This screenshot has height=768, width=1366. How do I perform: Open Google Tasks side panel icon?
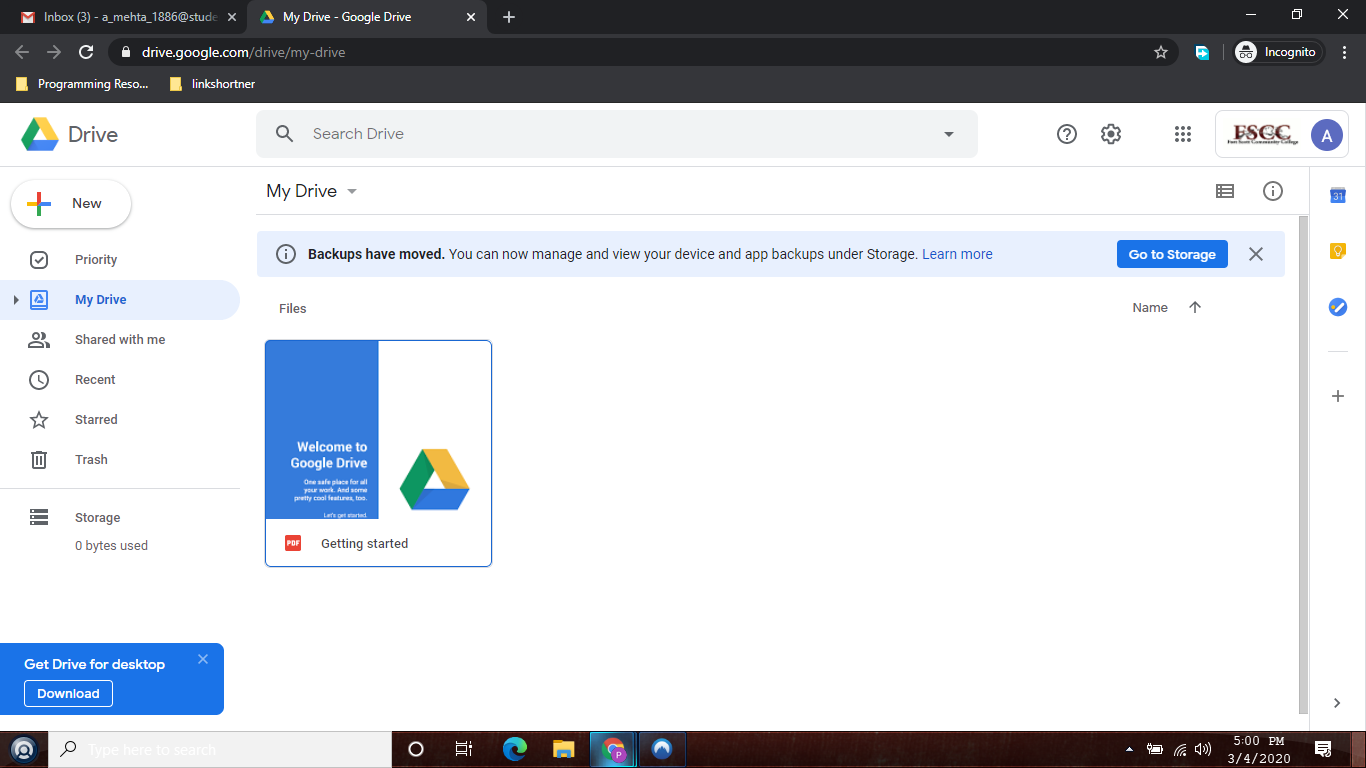(x=1338, y=307)
